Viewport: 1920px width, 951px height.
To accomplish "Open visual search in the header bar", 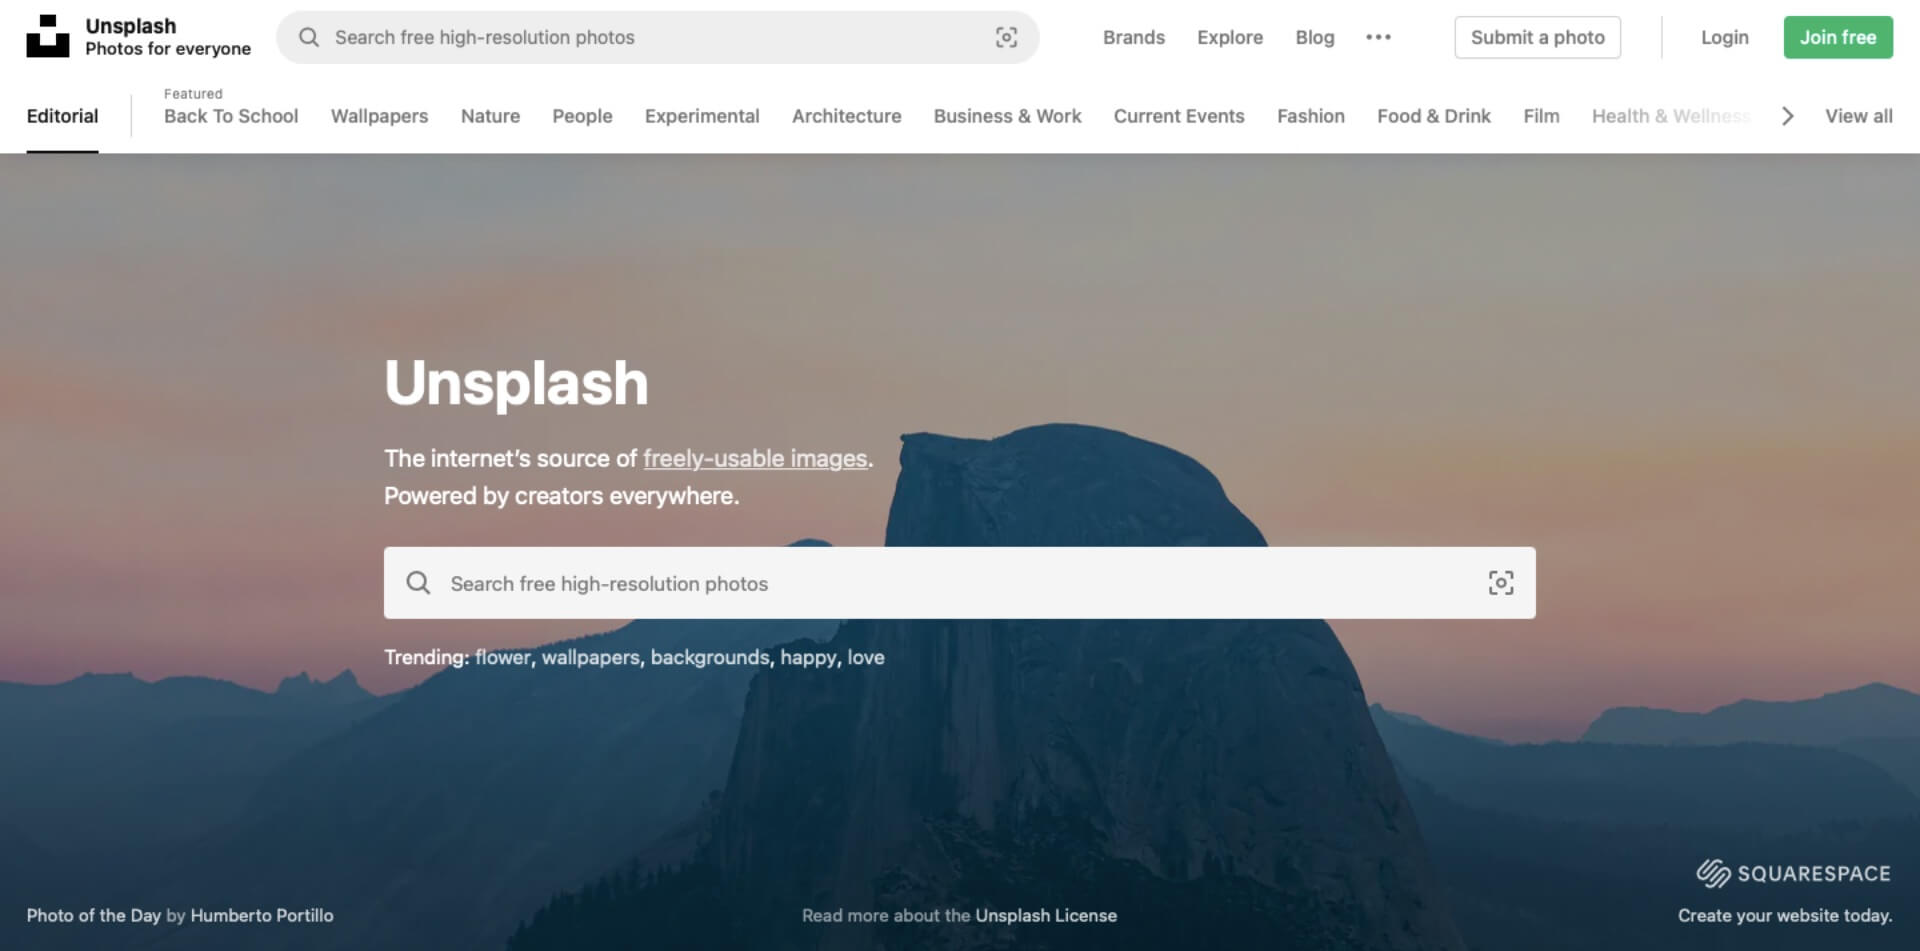I will point(1006,37).
